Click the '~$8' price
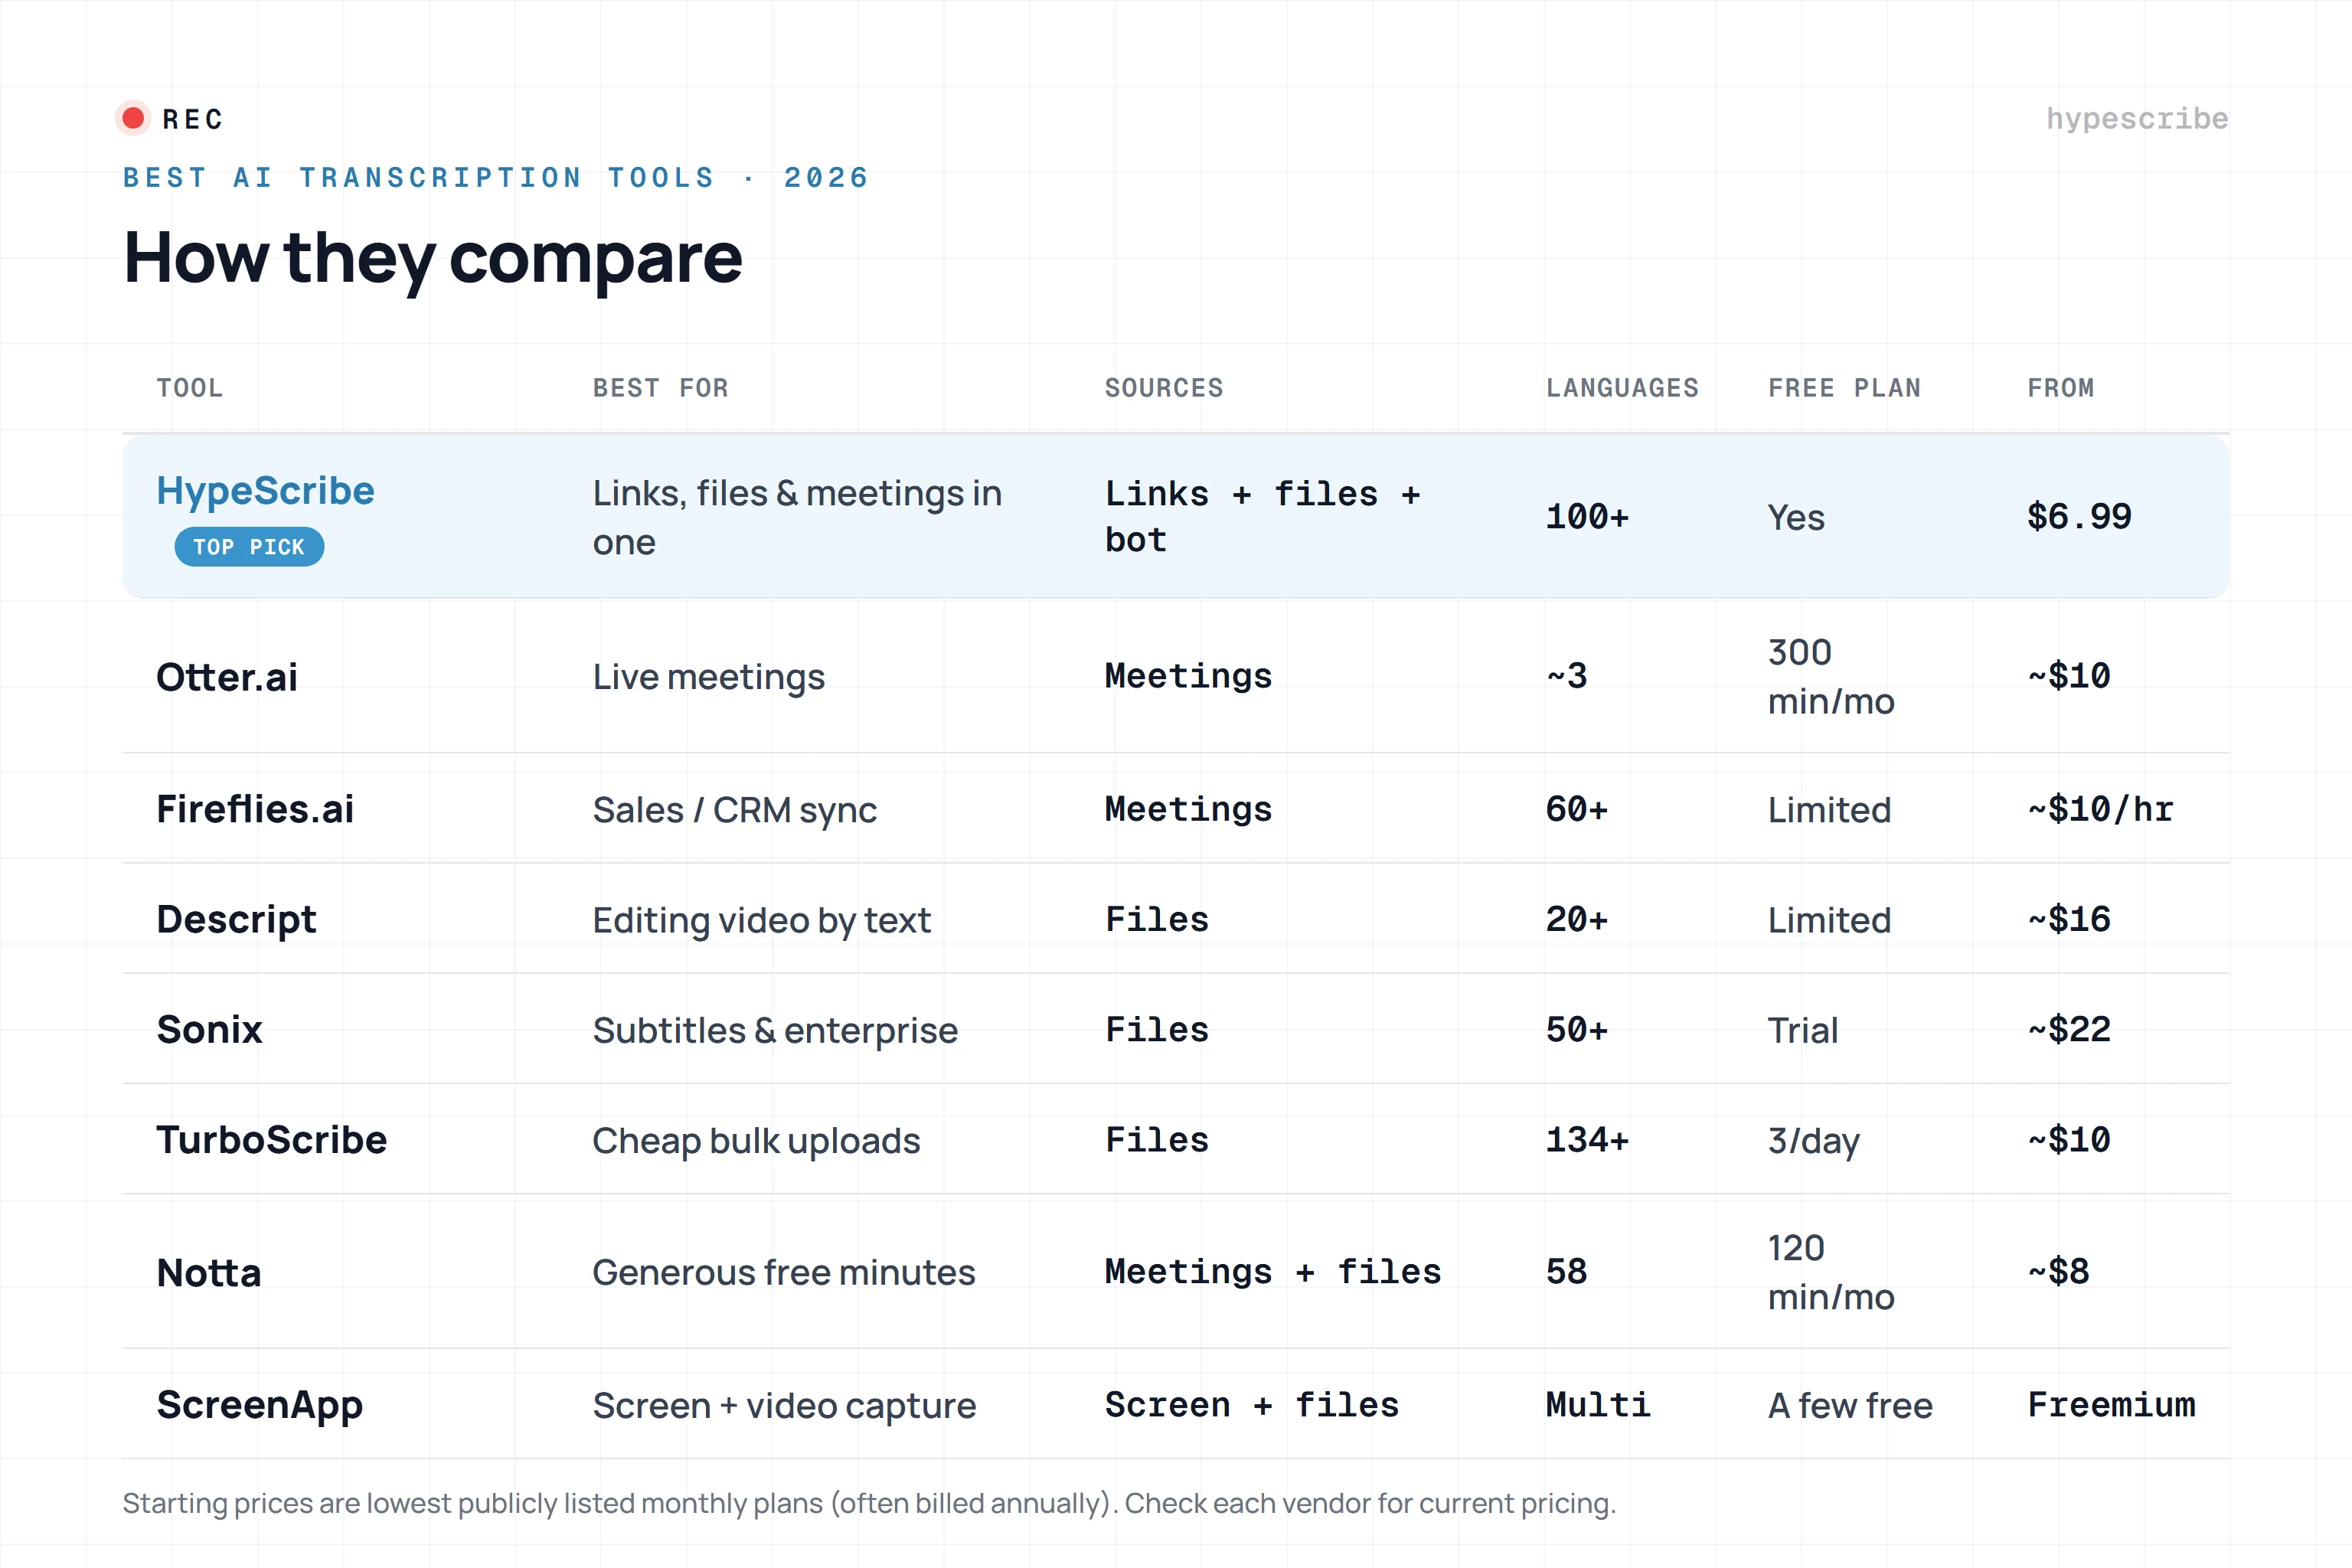Screen dimensions: 2352x1568 [x=2058, y=1272]
